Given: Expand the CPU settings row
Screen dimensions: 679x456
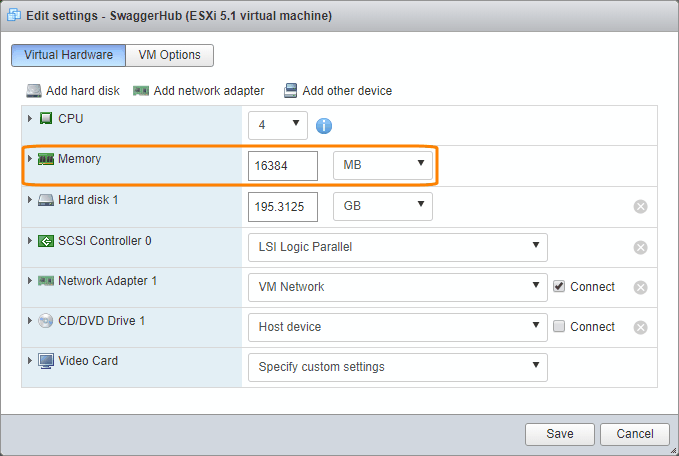Looking at the screenshot, I should pos(30,119).
